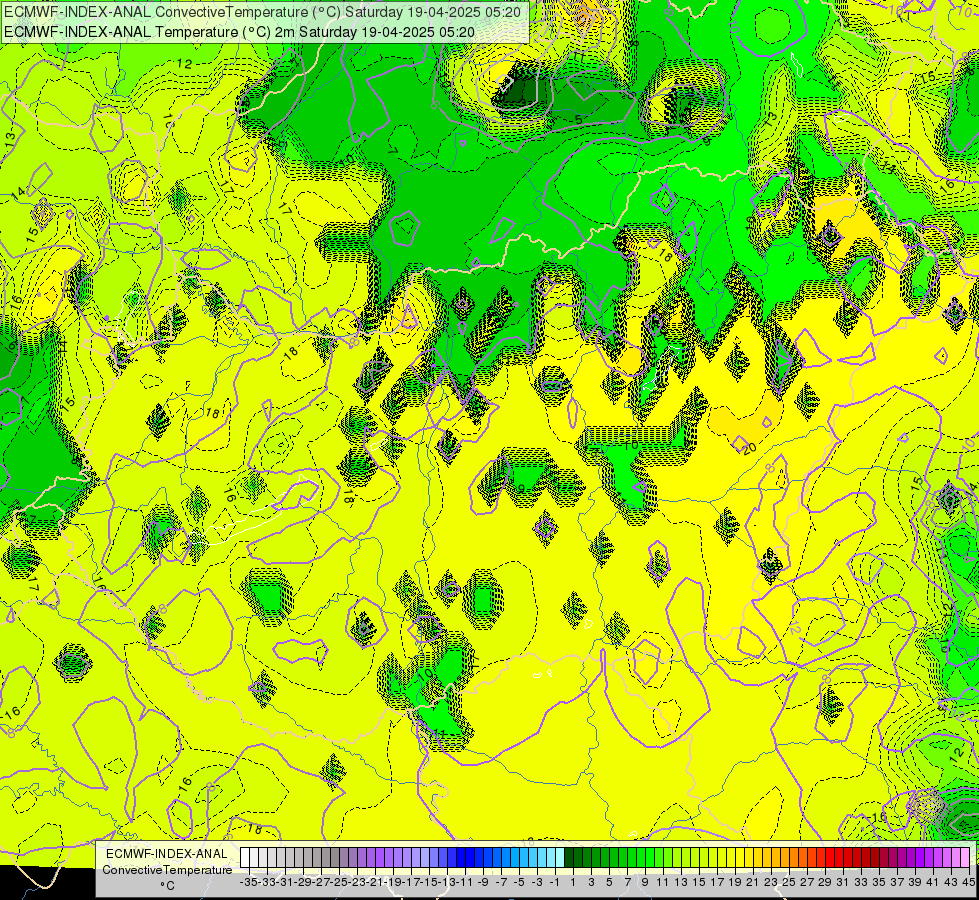Click legend value 13 on the color scale
Viewport: 979px width, 900px height.
[681, 883]
